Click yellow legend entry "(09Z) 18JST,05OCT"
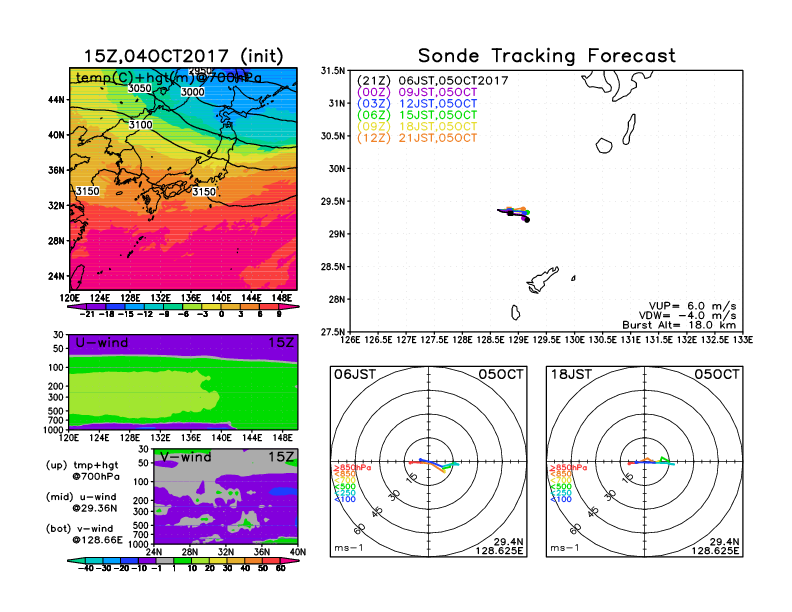 click(x=417, y=127)
